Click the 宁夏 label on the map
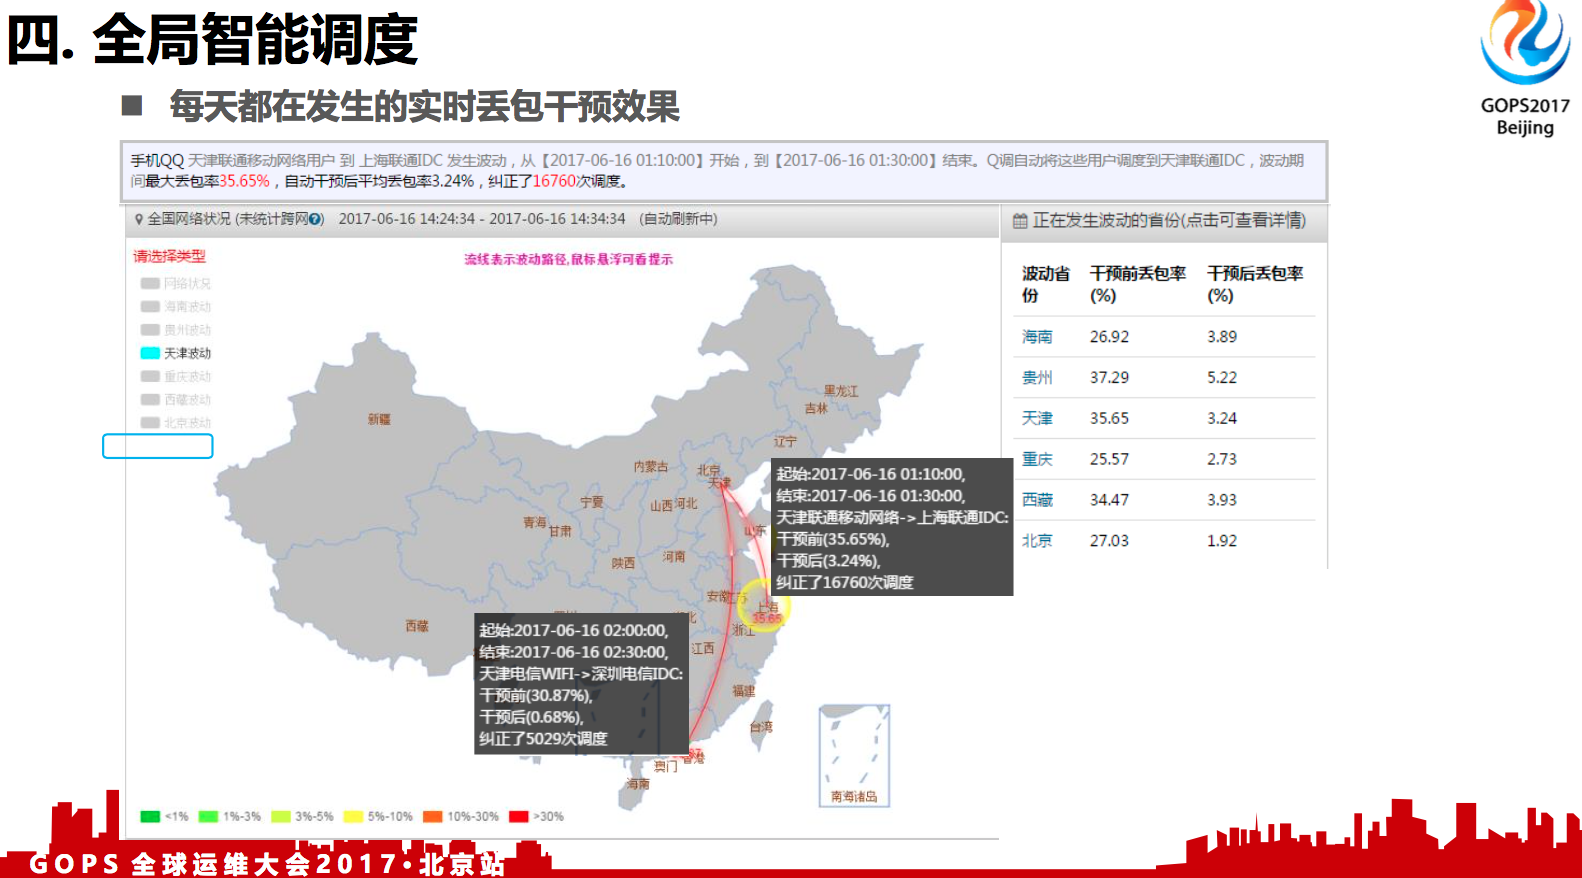1582x878 pixels. [x=592, y=503]
